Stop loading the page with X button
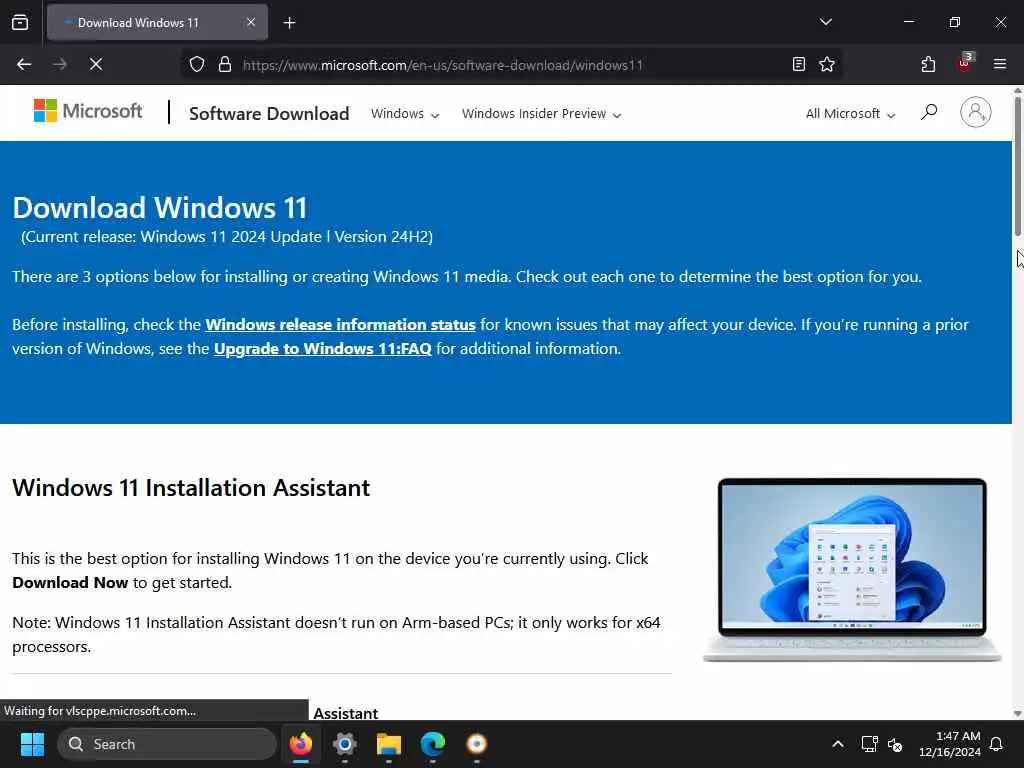 [x=96, y=64]
